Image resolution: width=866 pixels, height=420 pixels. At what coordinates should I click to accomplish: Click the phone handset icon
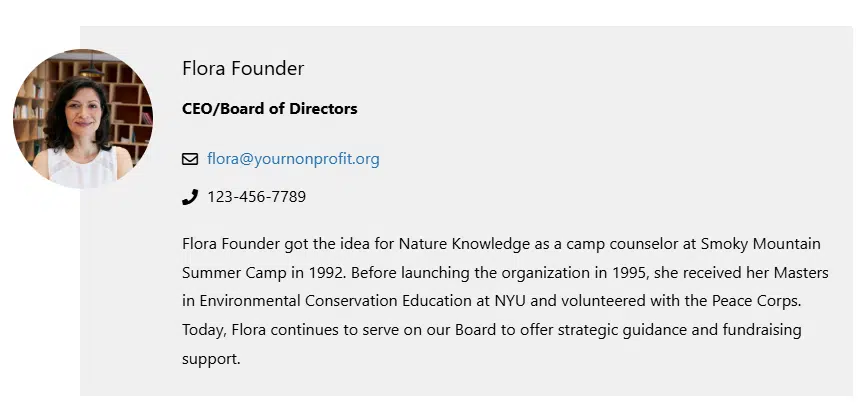tap(190, 197)
